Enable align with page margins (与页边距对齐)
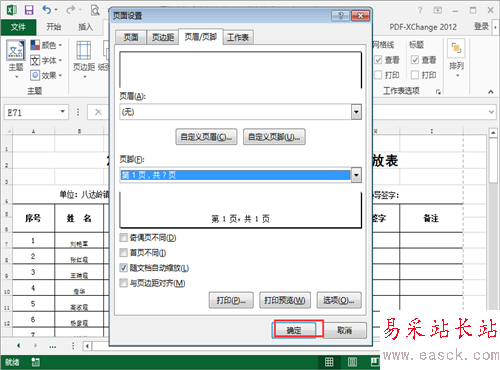 coord(124,283)
